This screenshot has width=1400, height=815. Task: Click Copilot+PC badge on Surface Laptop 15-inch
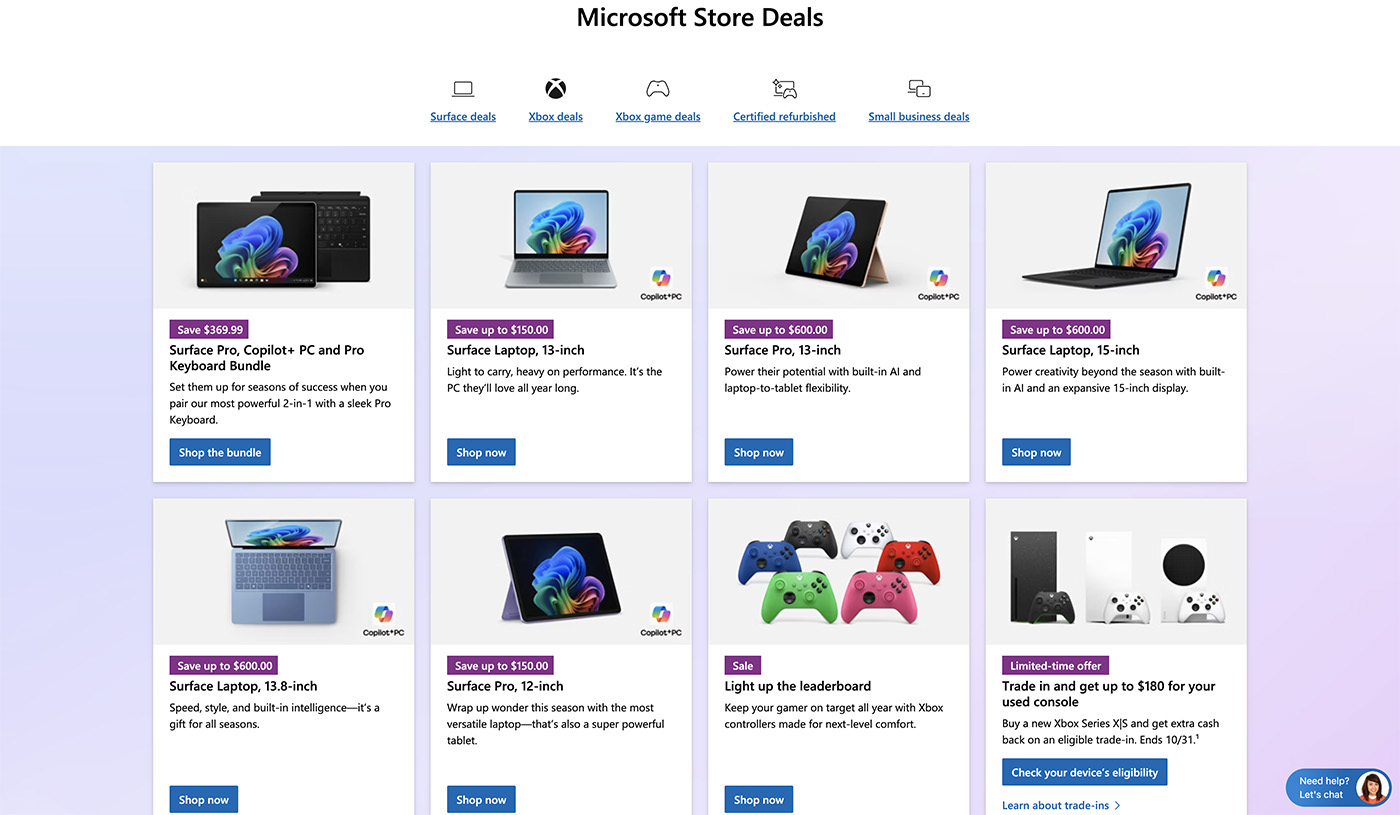[x=1216, y=284]
